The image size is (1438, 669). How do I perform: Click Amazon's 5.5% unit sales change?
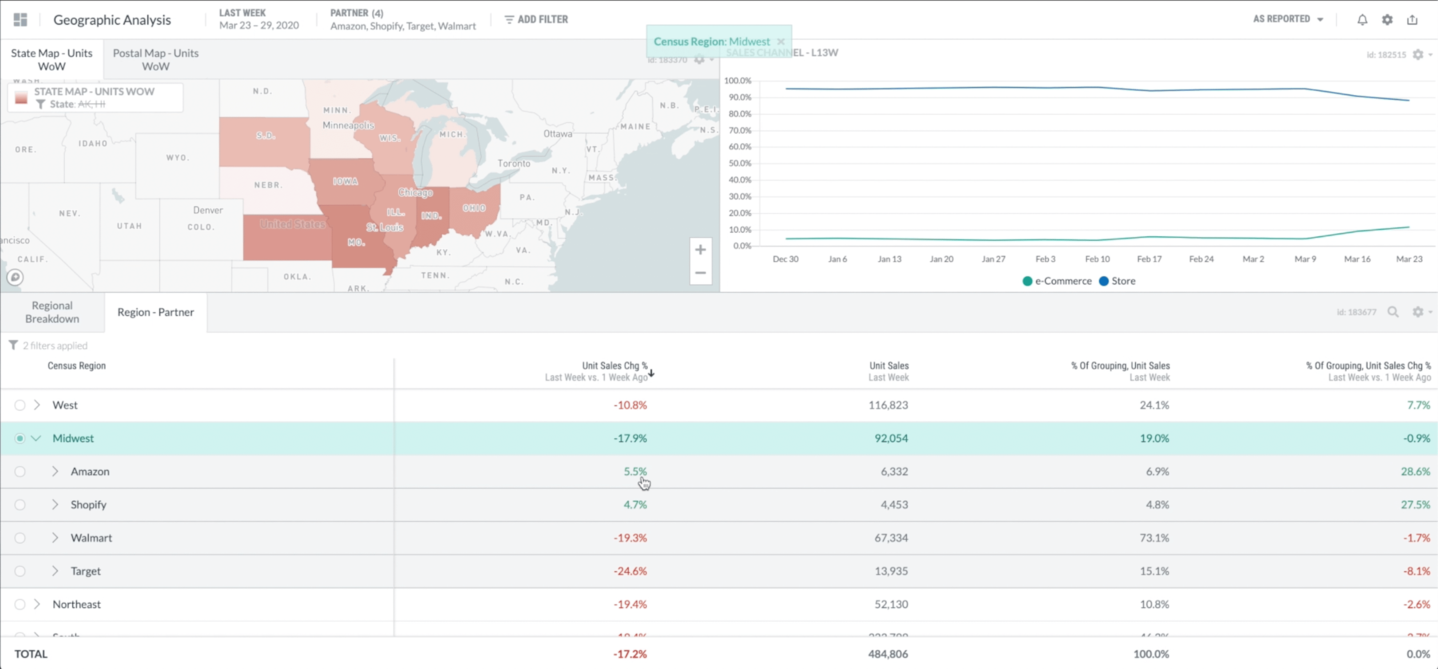tap(635, 471)
